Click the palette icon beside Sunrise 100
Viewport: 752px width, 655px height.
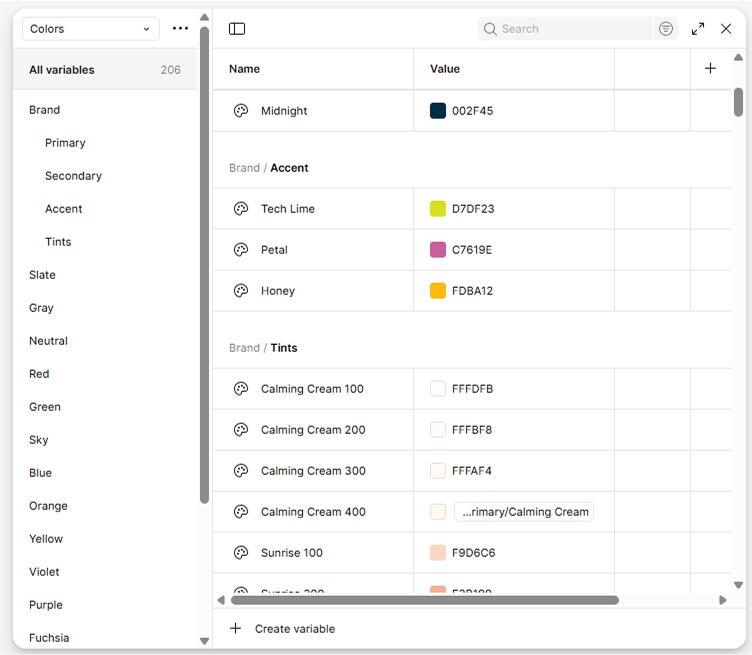click(241, 553)
